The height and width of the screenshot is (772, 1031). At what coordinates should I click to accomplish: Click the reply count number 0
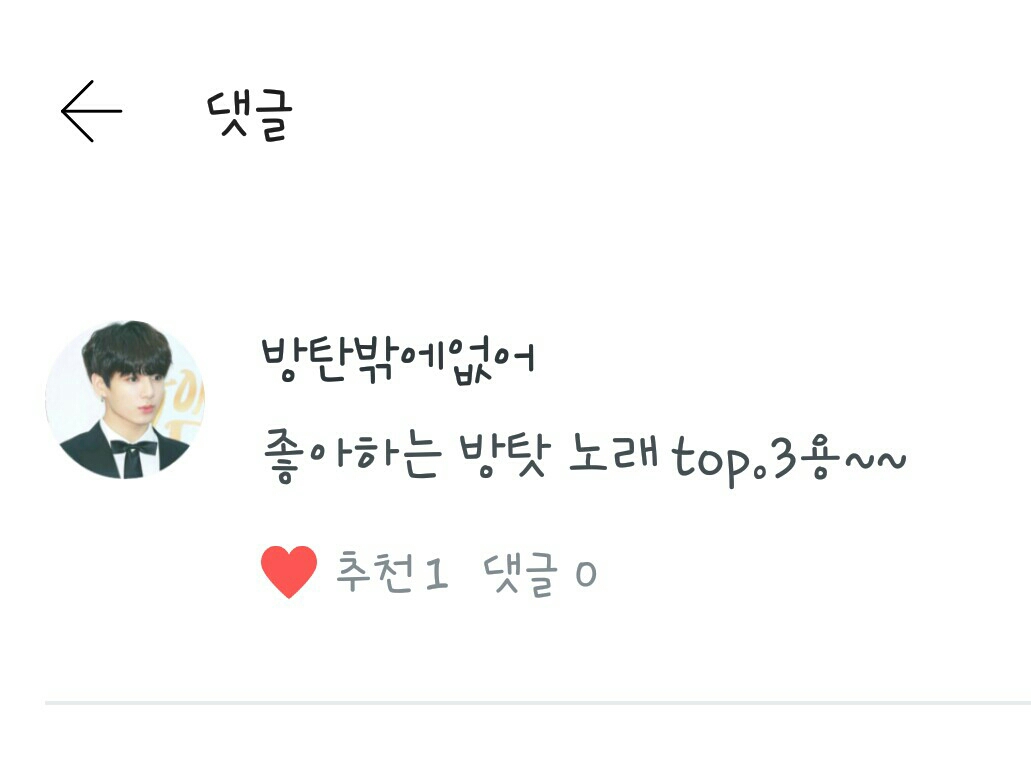[586, 574]
